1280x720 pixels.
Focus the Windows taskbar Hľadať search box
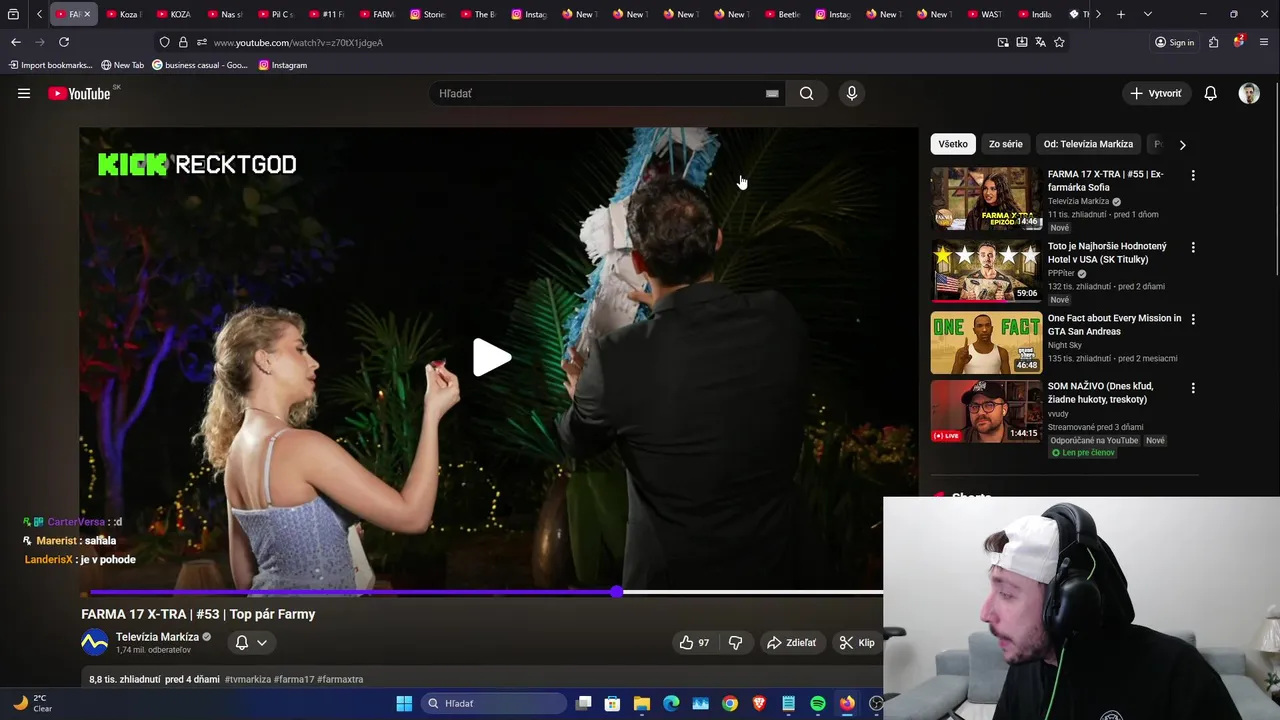click(x=493, y=703)
